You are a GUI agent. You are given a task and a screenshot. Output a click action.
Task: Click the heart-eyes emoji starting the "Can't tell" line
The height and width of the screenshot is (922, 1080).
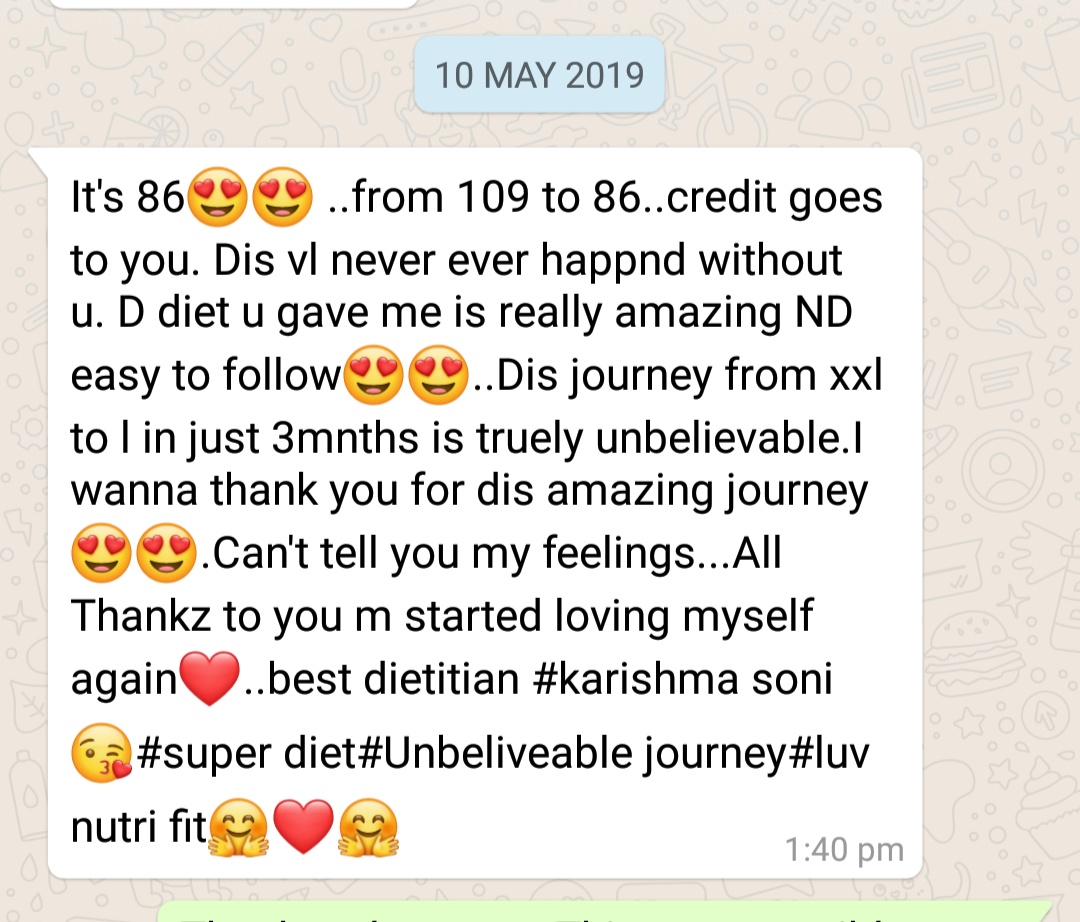pos(101,552)
